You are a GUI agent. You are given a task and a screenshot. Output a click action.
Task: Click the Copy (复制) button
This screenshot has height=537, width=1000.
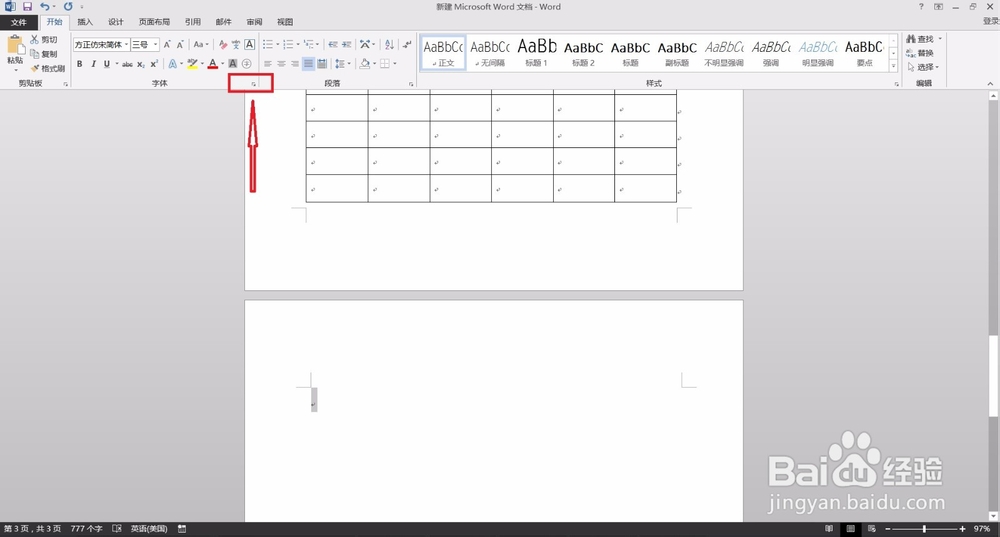coord(44,54)
